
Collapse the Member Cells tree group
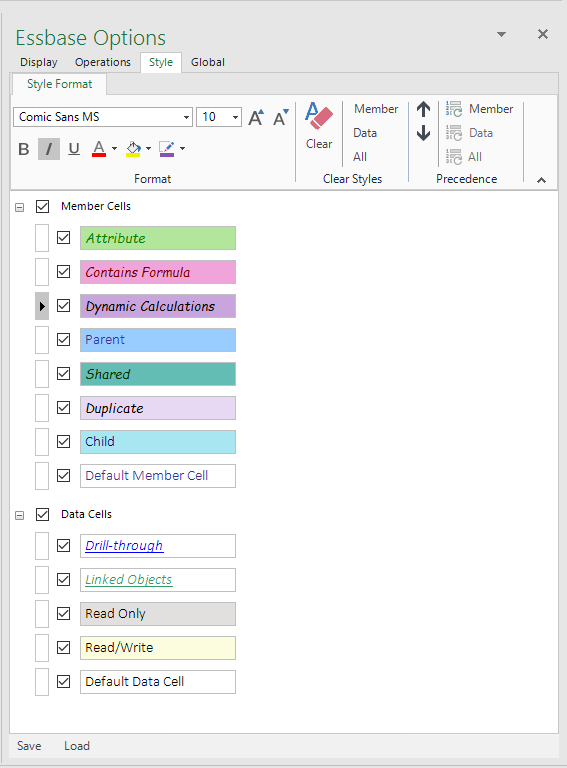(20, 207)
